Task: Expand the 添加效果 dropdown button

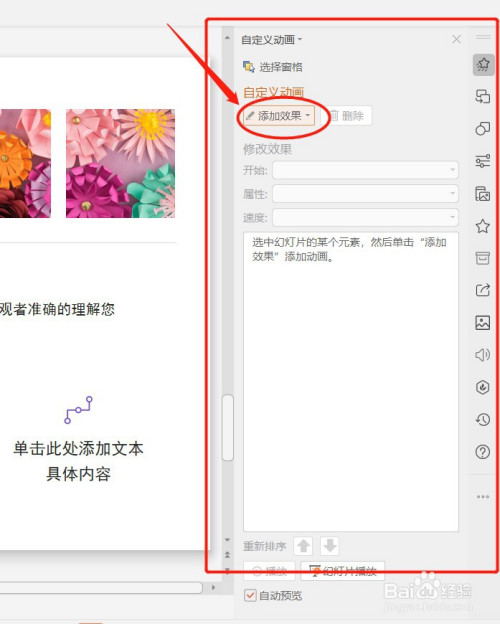Action: (279, 116)
